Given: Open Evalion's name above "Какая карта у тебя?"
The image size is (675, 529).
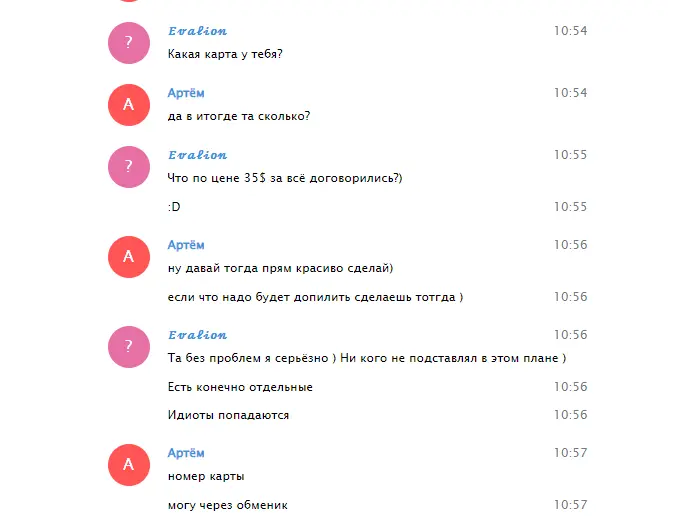Looking at the screenshot, I should [197, 31].
